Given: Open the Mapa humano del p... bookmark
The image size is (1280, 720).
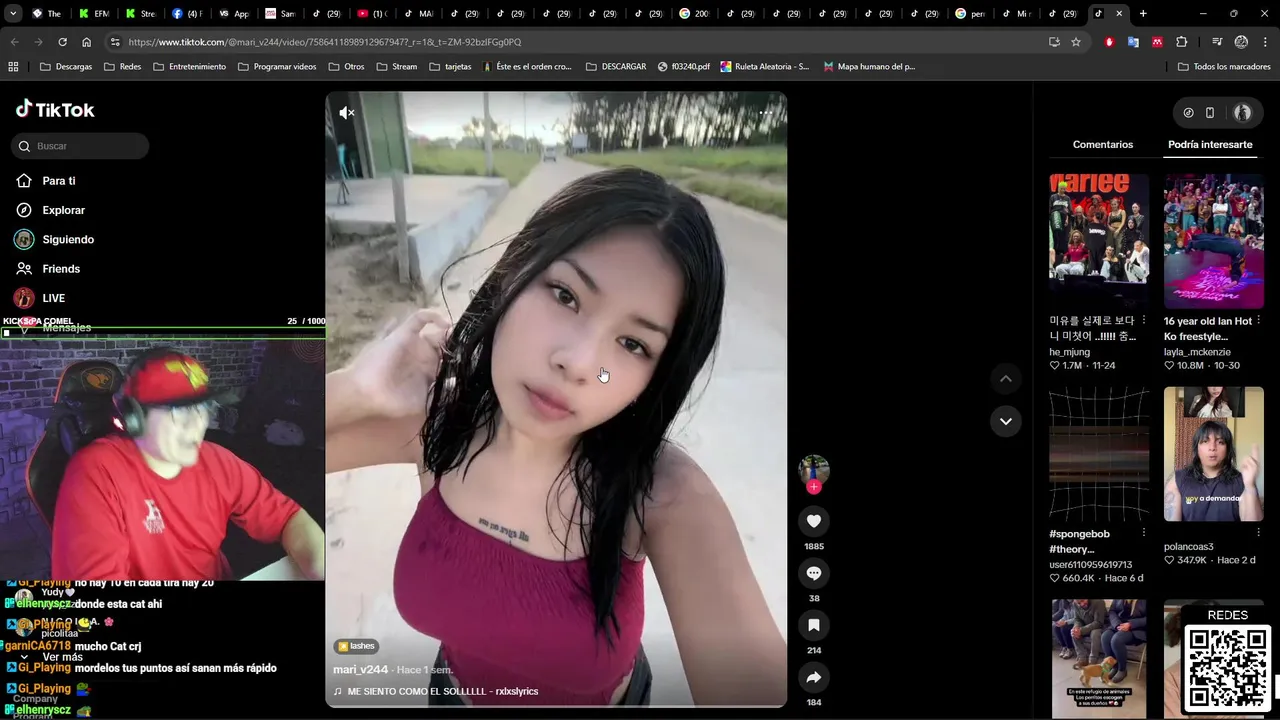Looking at the screenshot, I should point(869,67).
